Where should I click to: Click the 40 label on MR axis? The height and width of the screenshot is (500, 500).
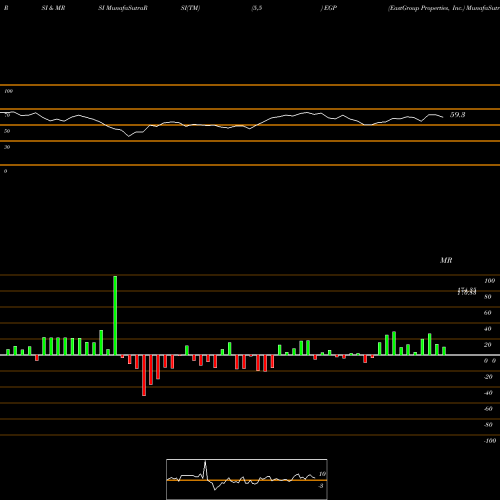click(487, 329)
